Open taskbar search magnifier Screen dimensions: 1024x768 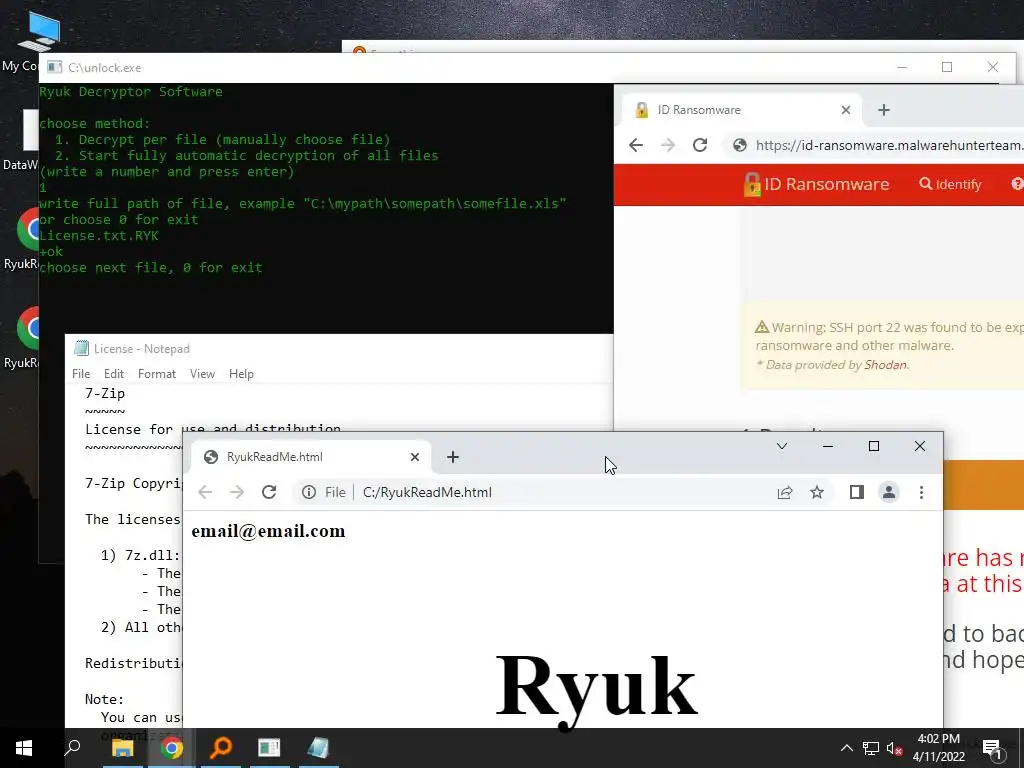72,748
